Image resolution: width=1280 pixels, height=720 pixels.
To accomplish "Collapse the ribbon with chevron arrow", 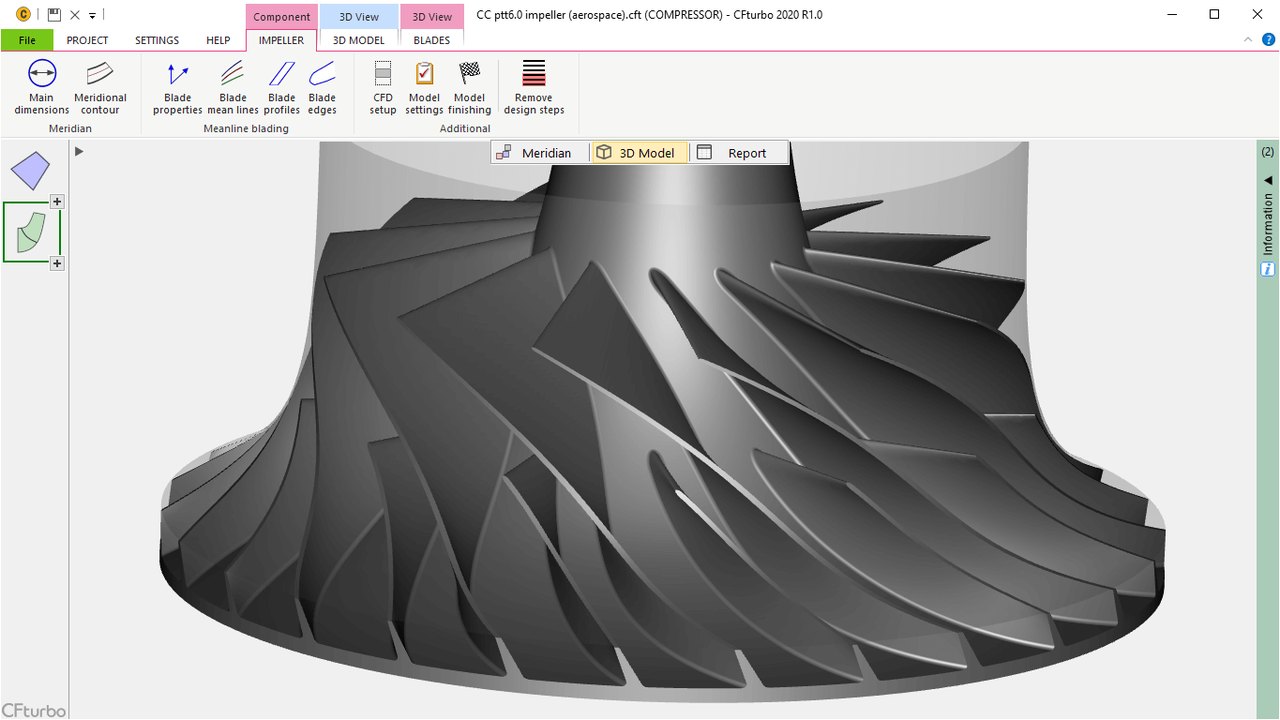I will (x=1249, y=40).
